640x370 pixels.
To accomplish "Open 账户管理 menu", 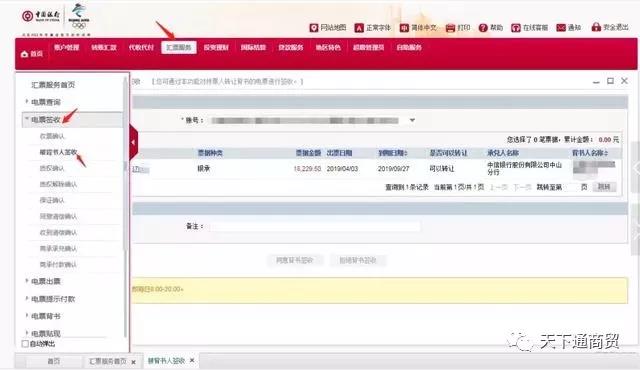I will [x=67, y=47].
